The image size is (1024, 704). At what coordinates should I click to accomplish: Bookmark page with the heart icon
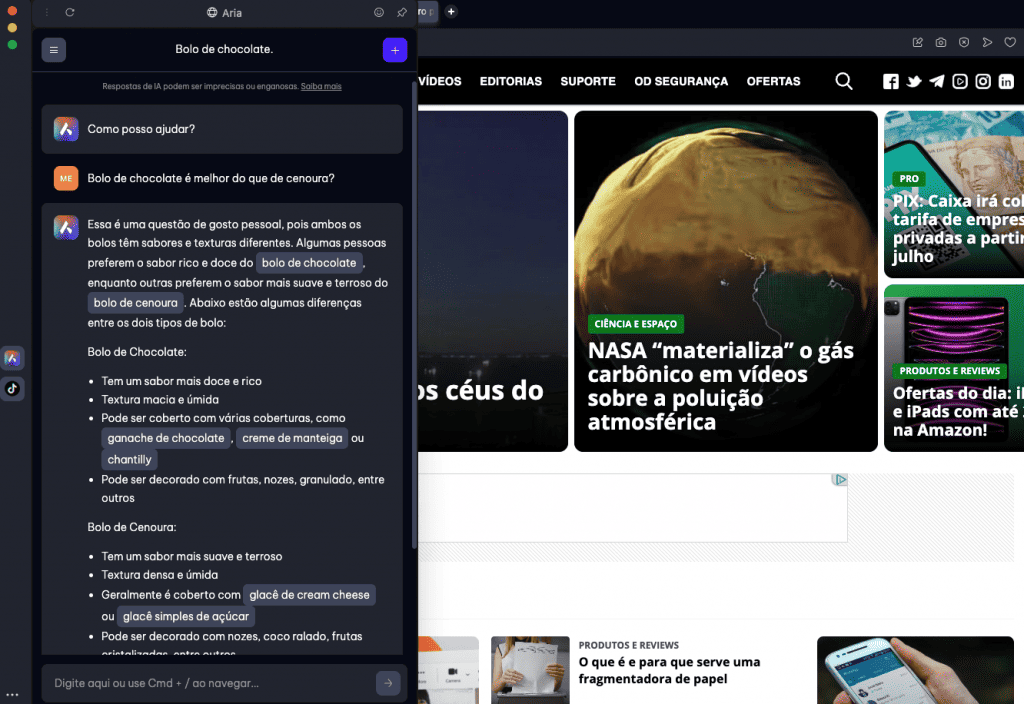[x=1010, y=42]
